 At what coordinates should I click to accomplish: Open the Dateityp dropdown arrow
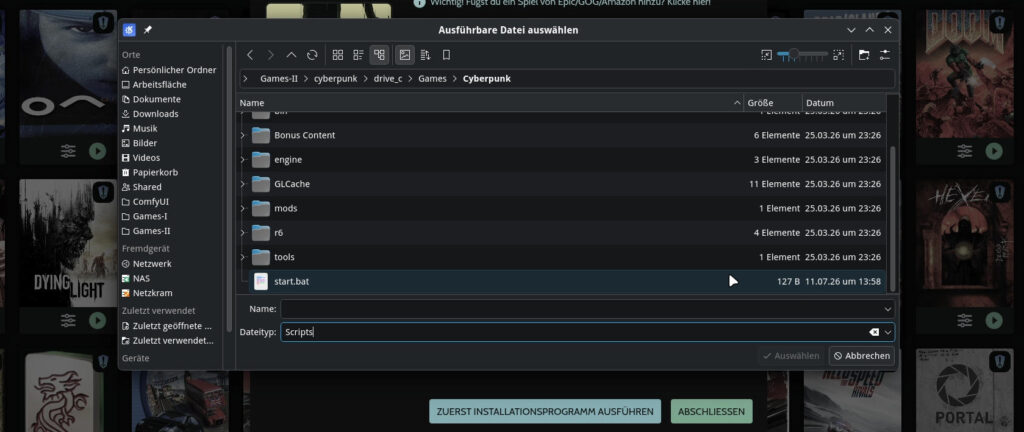888,332
